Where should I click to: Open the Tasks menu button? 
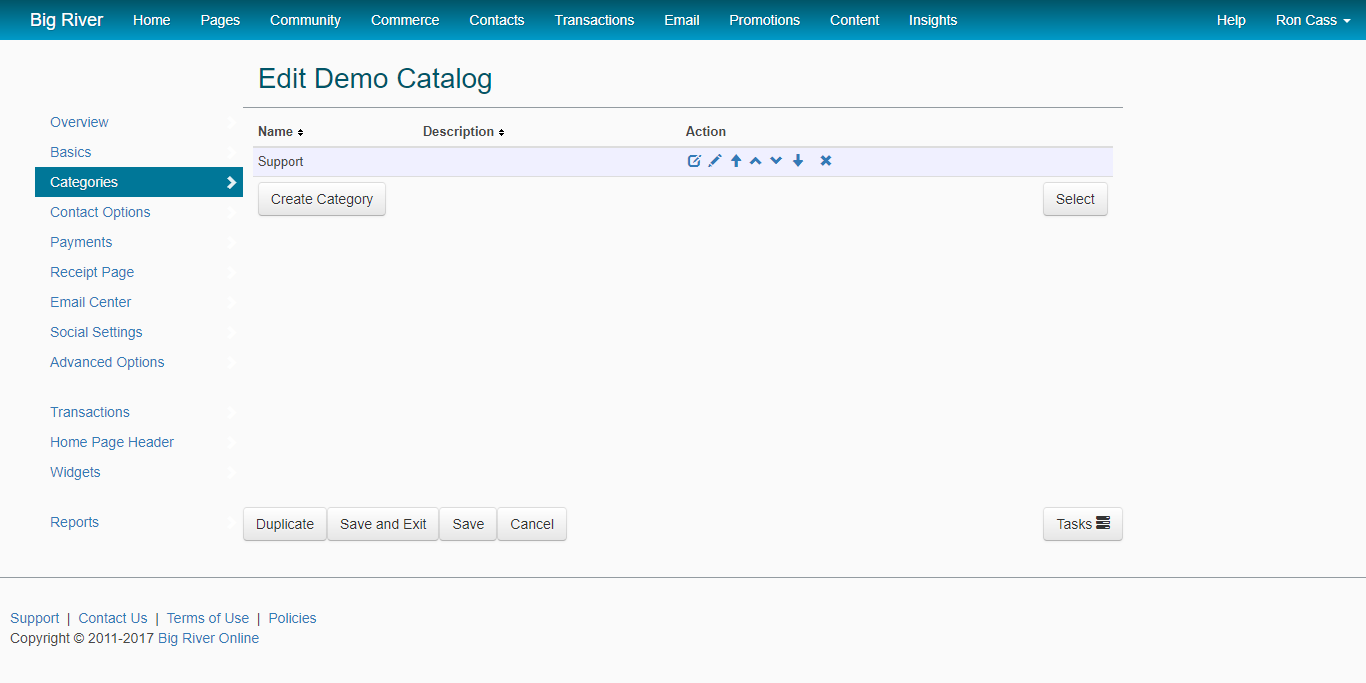point(1083,524)
